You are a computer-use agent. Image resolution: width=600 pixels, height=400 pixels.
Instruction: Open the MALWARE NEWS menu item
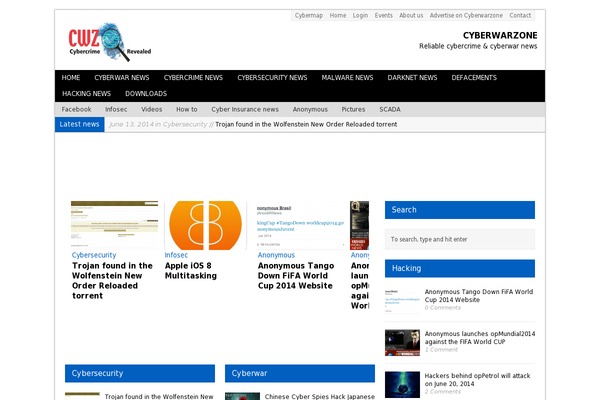(347, 78)
